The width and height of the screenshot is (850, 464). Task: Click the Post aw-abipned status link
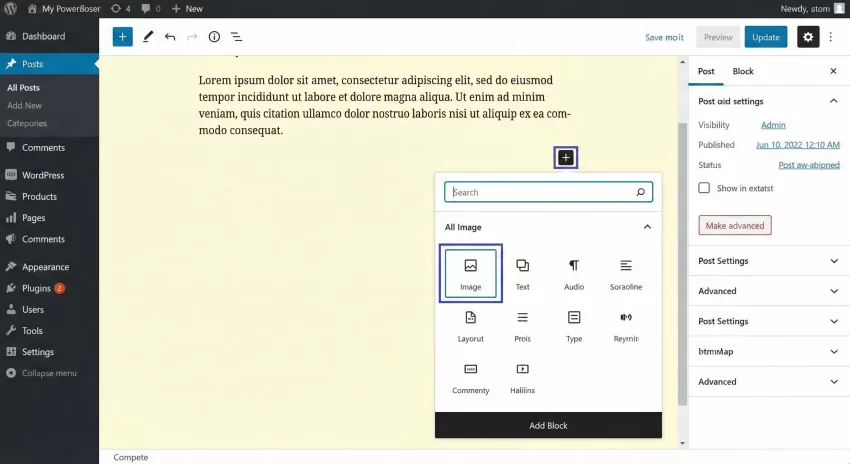pyautogui.click(x=809, y=165)
